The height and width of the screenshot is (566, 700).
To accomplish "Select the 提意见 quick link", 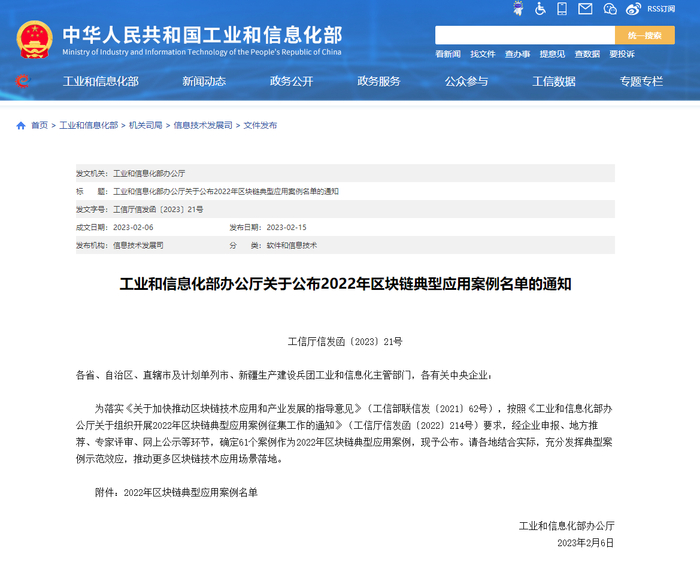I will (x=552, y=54).
